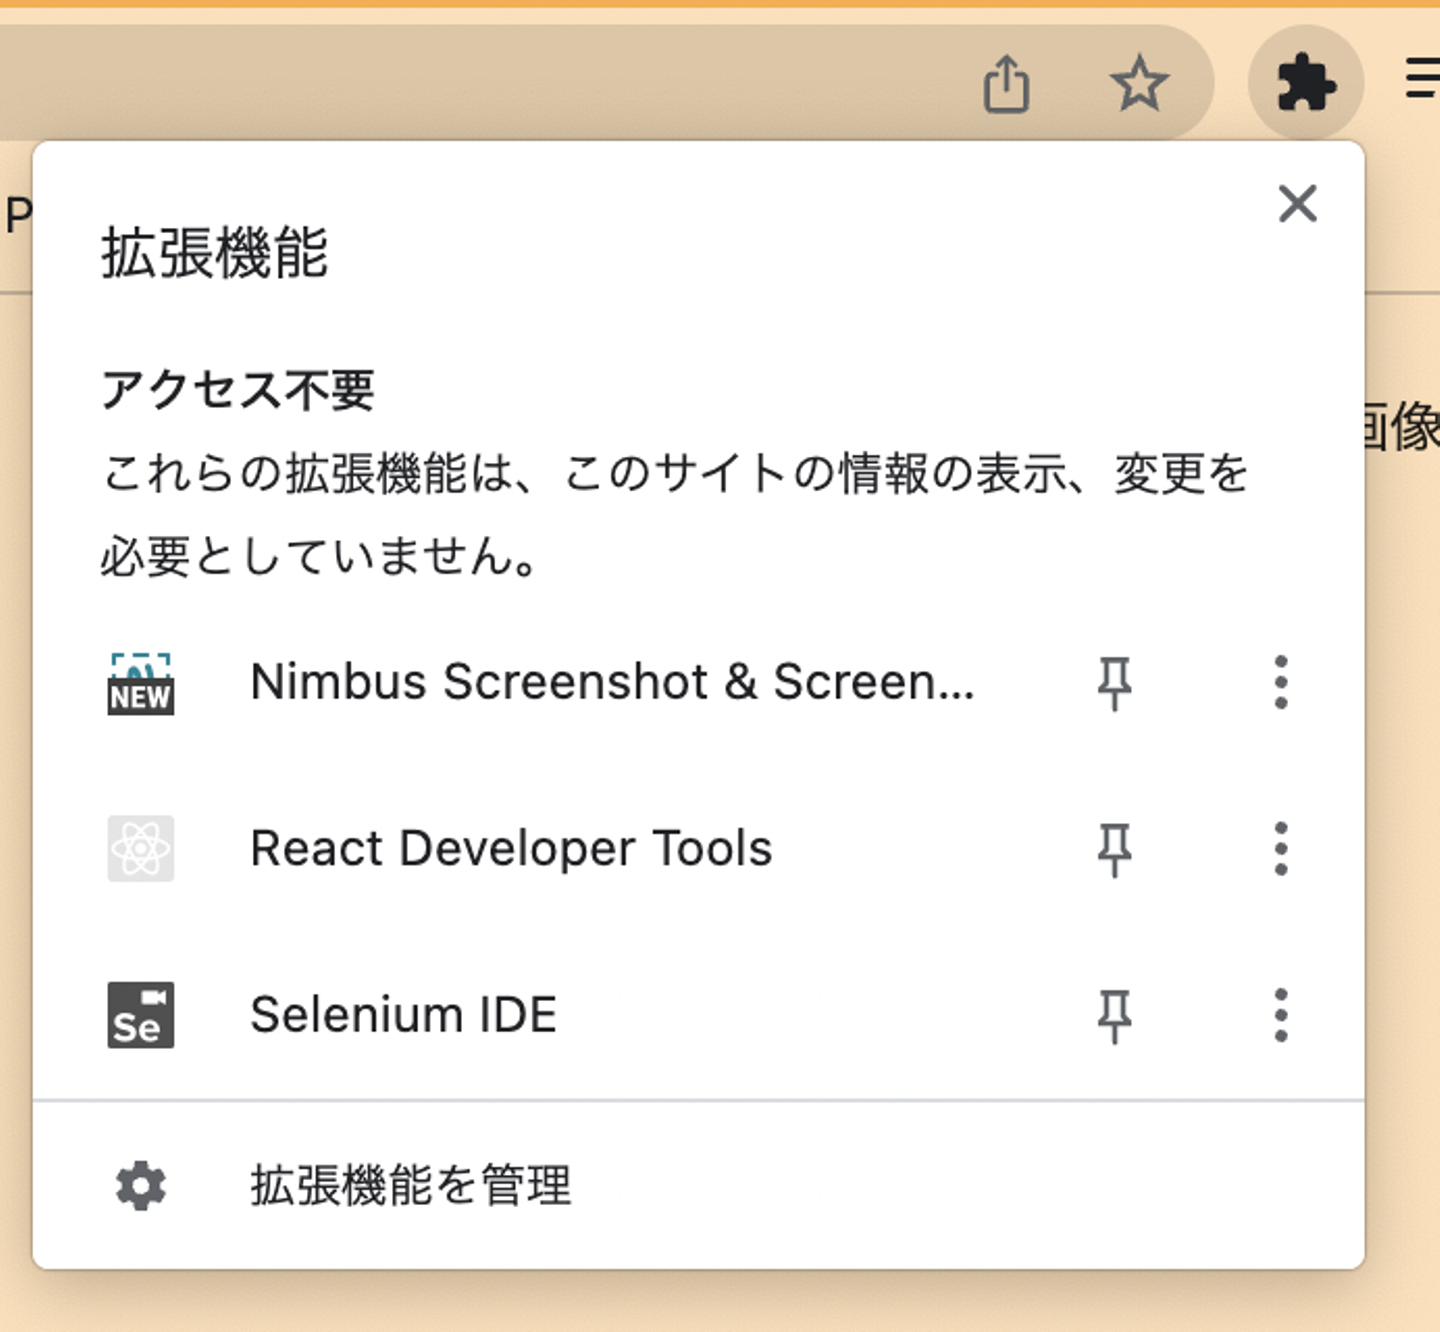Close the 拡張機能 popup
Screen dimensions: 1440x1332
1297,204
